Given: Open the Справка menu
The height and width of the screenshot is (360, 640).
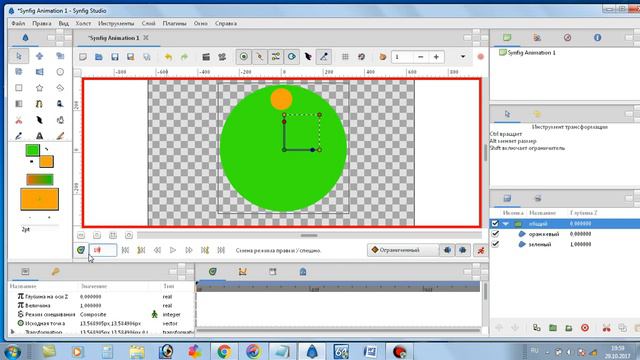Looking at the screenshot, I should click(x=226, y=23).
